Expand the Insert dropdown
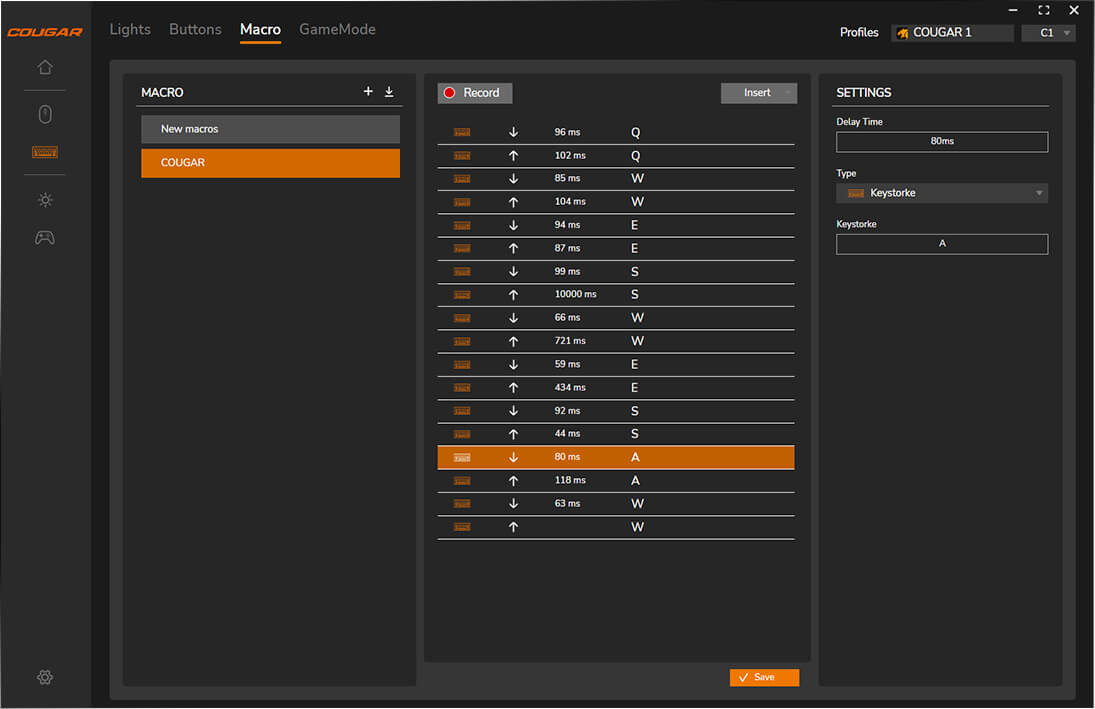The height and width of the screenshot is (709, 1095). click(759, 93)
